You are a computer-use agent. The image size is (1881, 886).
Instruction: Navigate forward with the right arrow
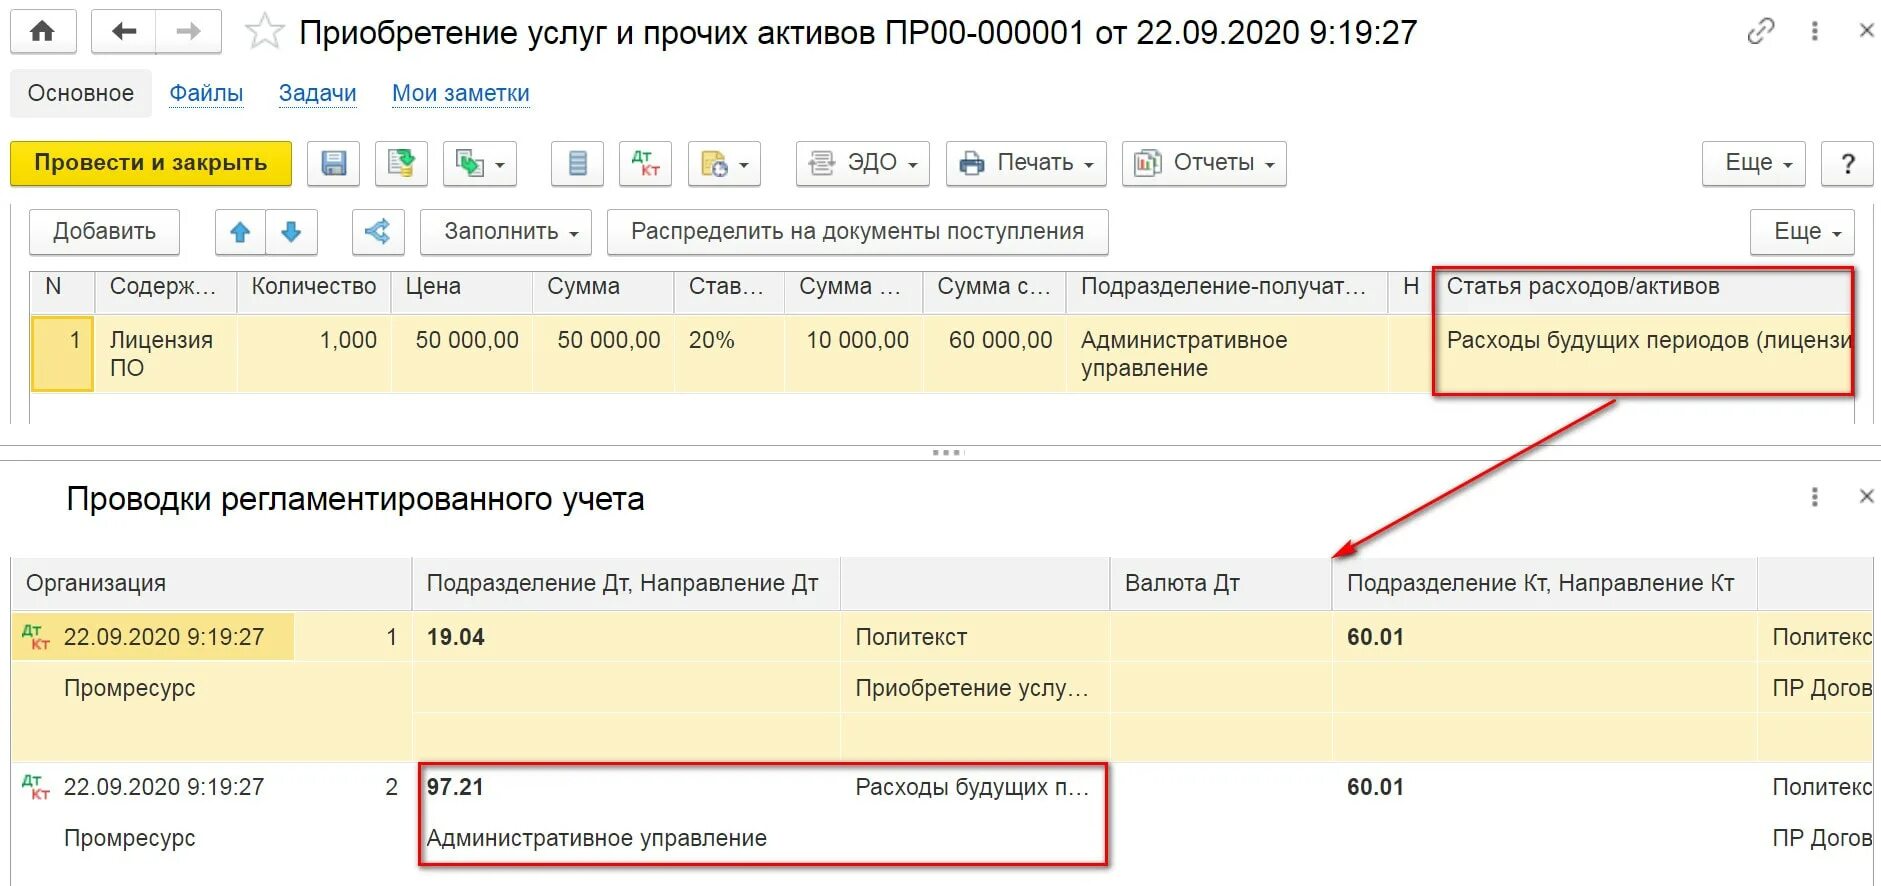click(x=188, y=32)
